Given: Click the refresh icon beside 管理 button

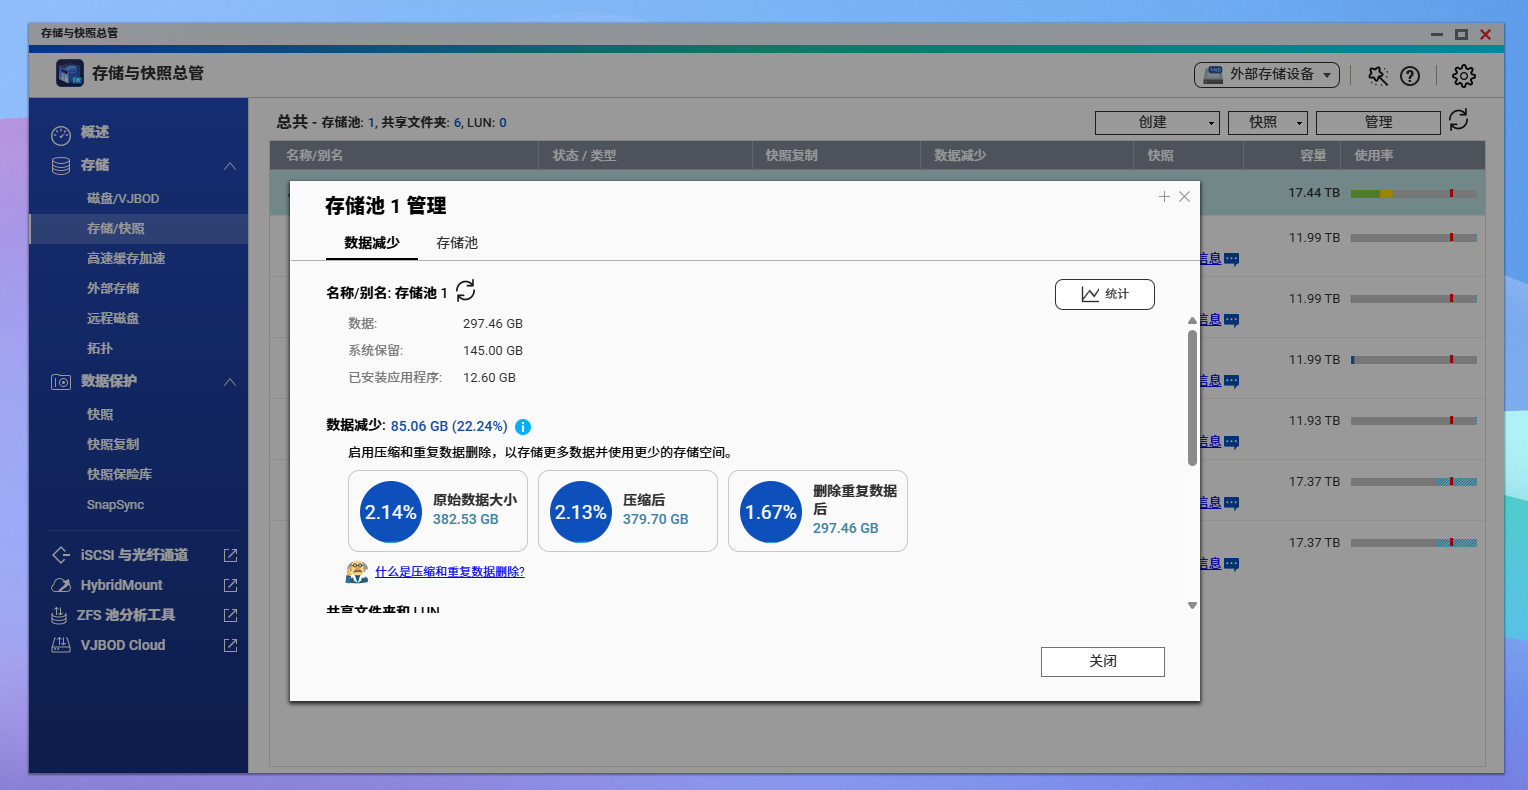Looking at the screenshot, I should tap(1459, 120).
